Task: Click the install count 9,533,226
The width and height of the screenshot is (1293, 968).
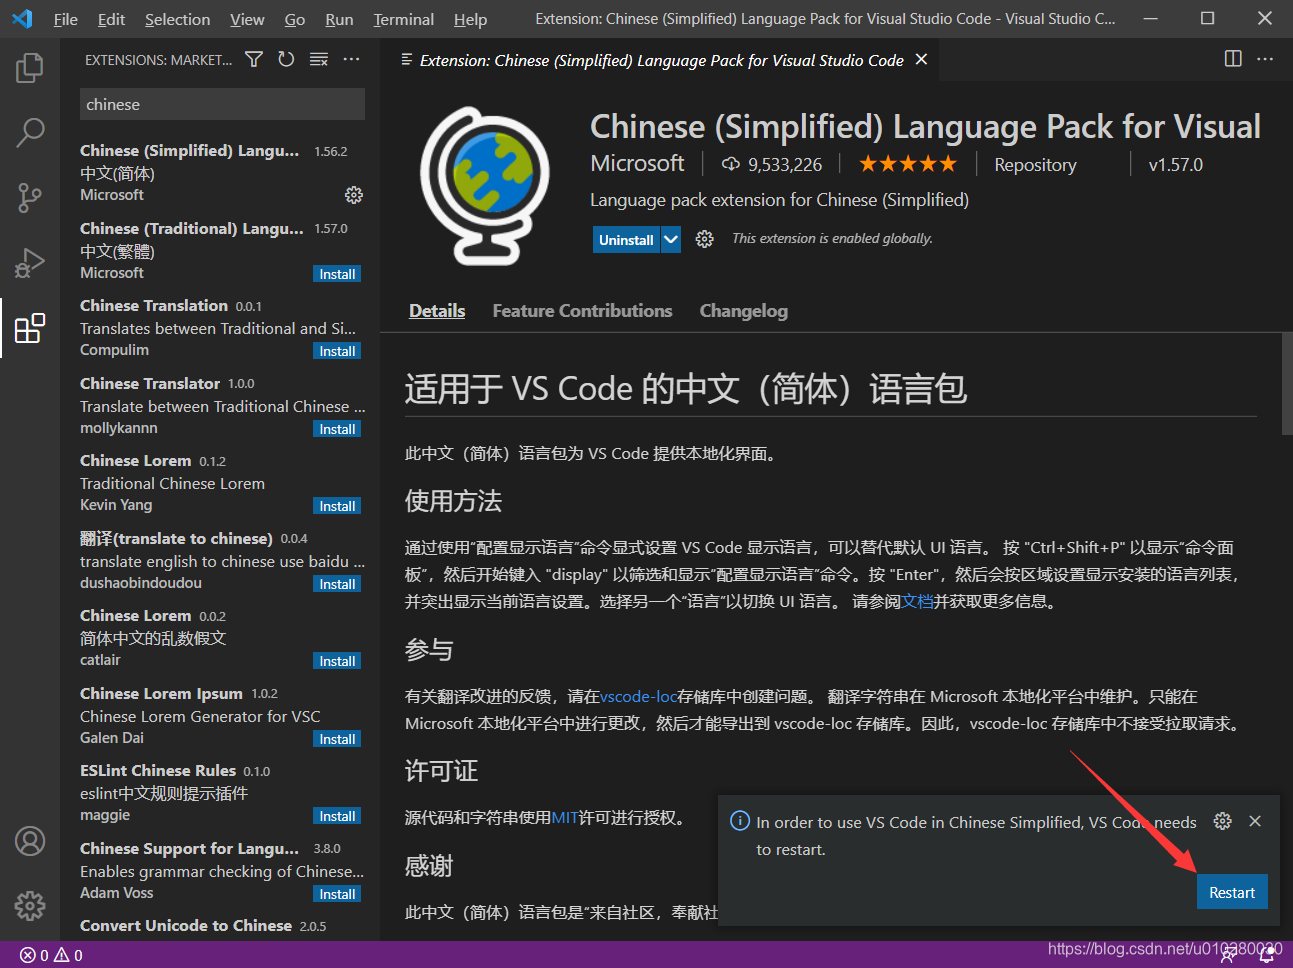Action: [x=772, y=164]
